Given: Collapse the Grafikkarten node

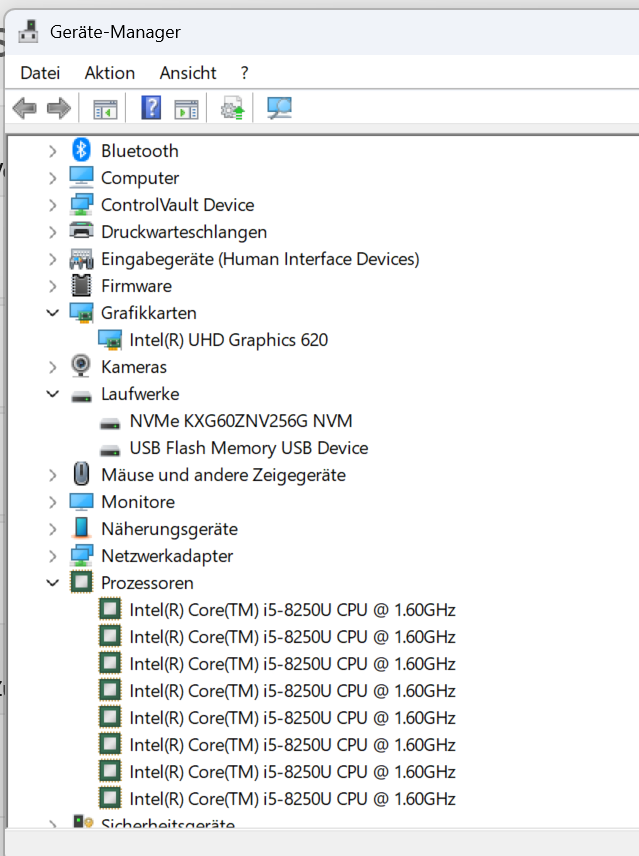Looking at the screenshot, I should pyautogui.click(x=52, y=313).
